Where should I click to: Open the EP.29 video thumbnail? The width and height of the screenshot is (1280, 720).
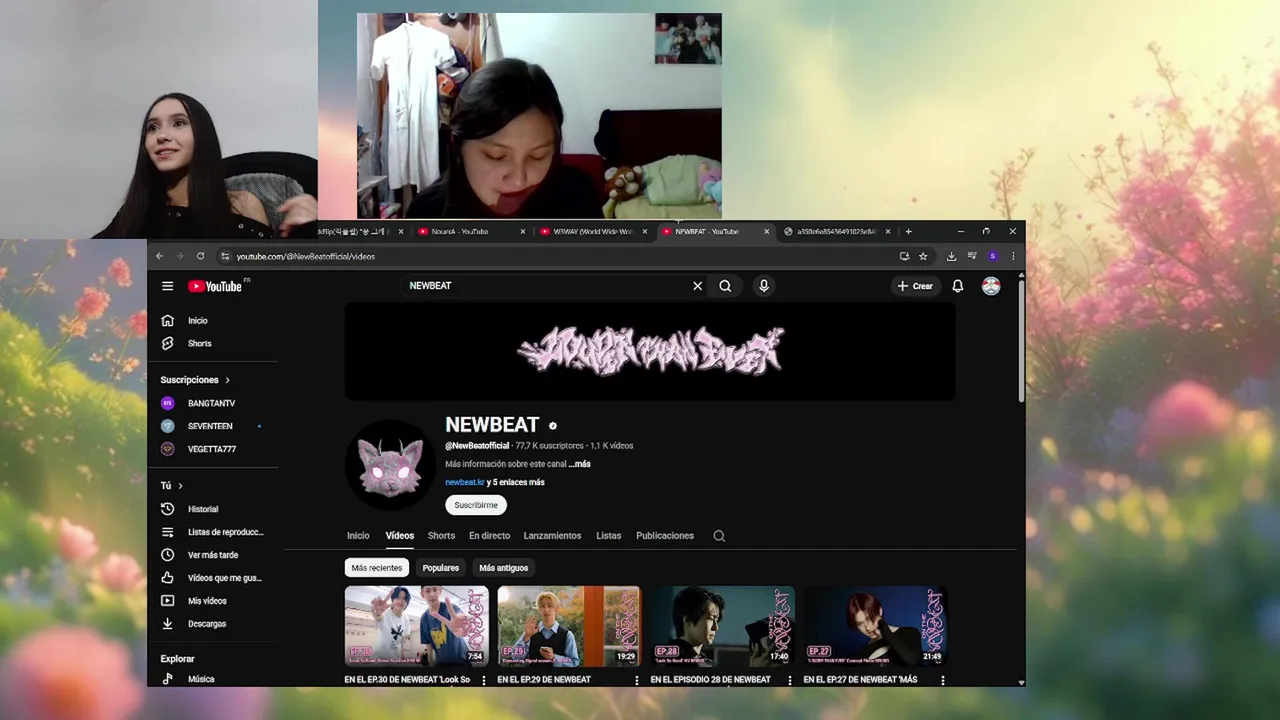click(569, 626)
